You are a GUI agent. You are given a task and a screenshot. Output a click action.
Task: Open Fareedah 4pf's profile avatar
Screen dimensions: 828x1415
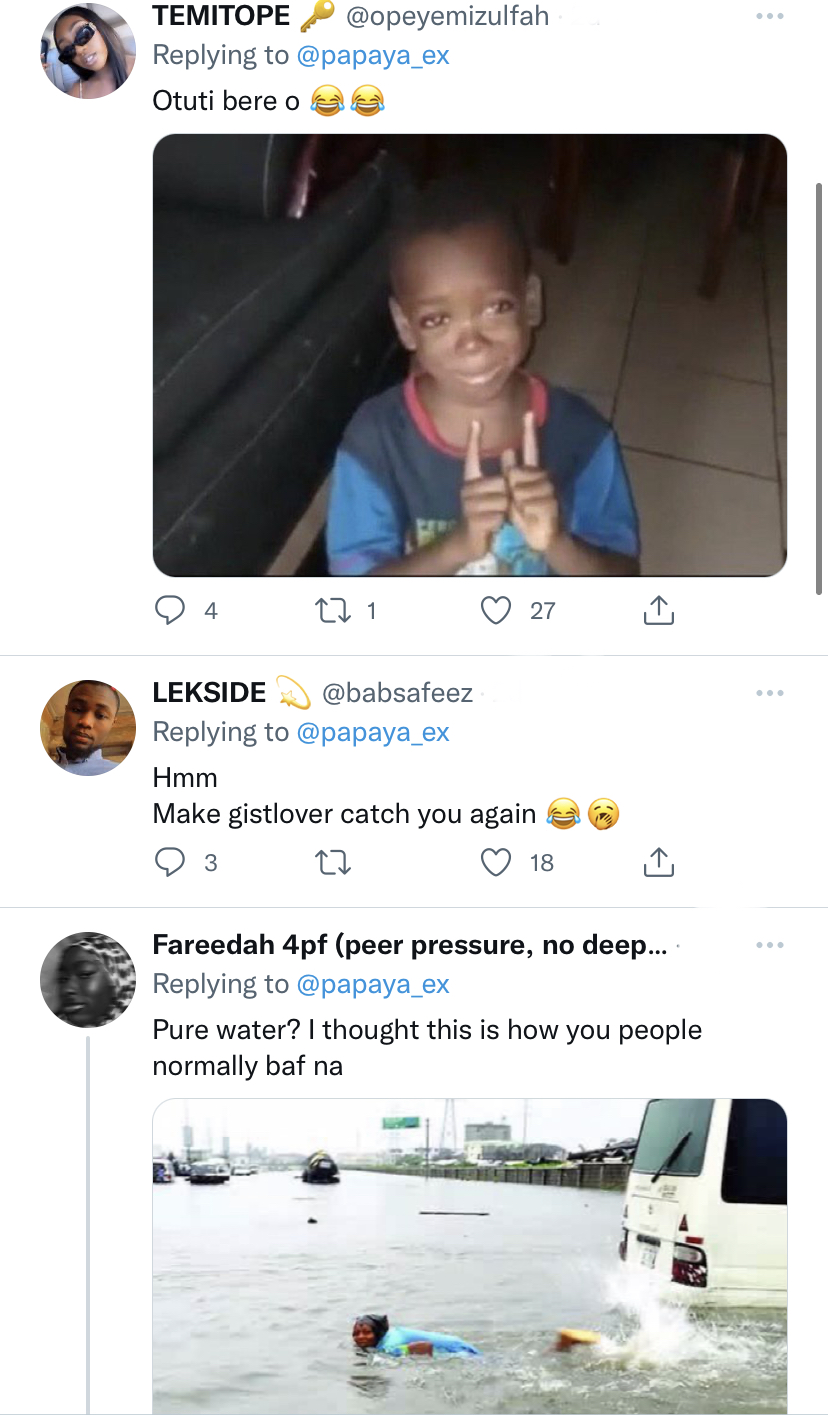click(88, 979)
